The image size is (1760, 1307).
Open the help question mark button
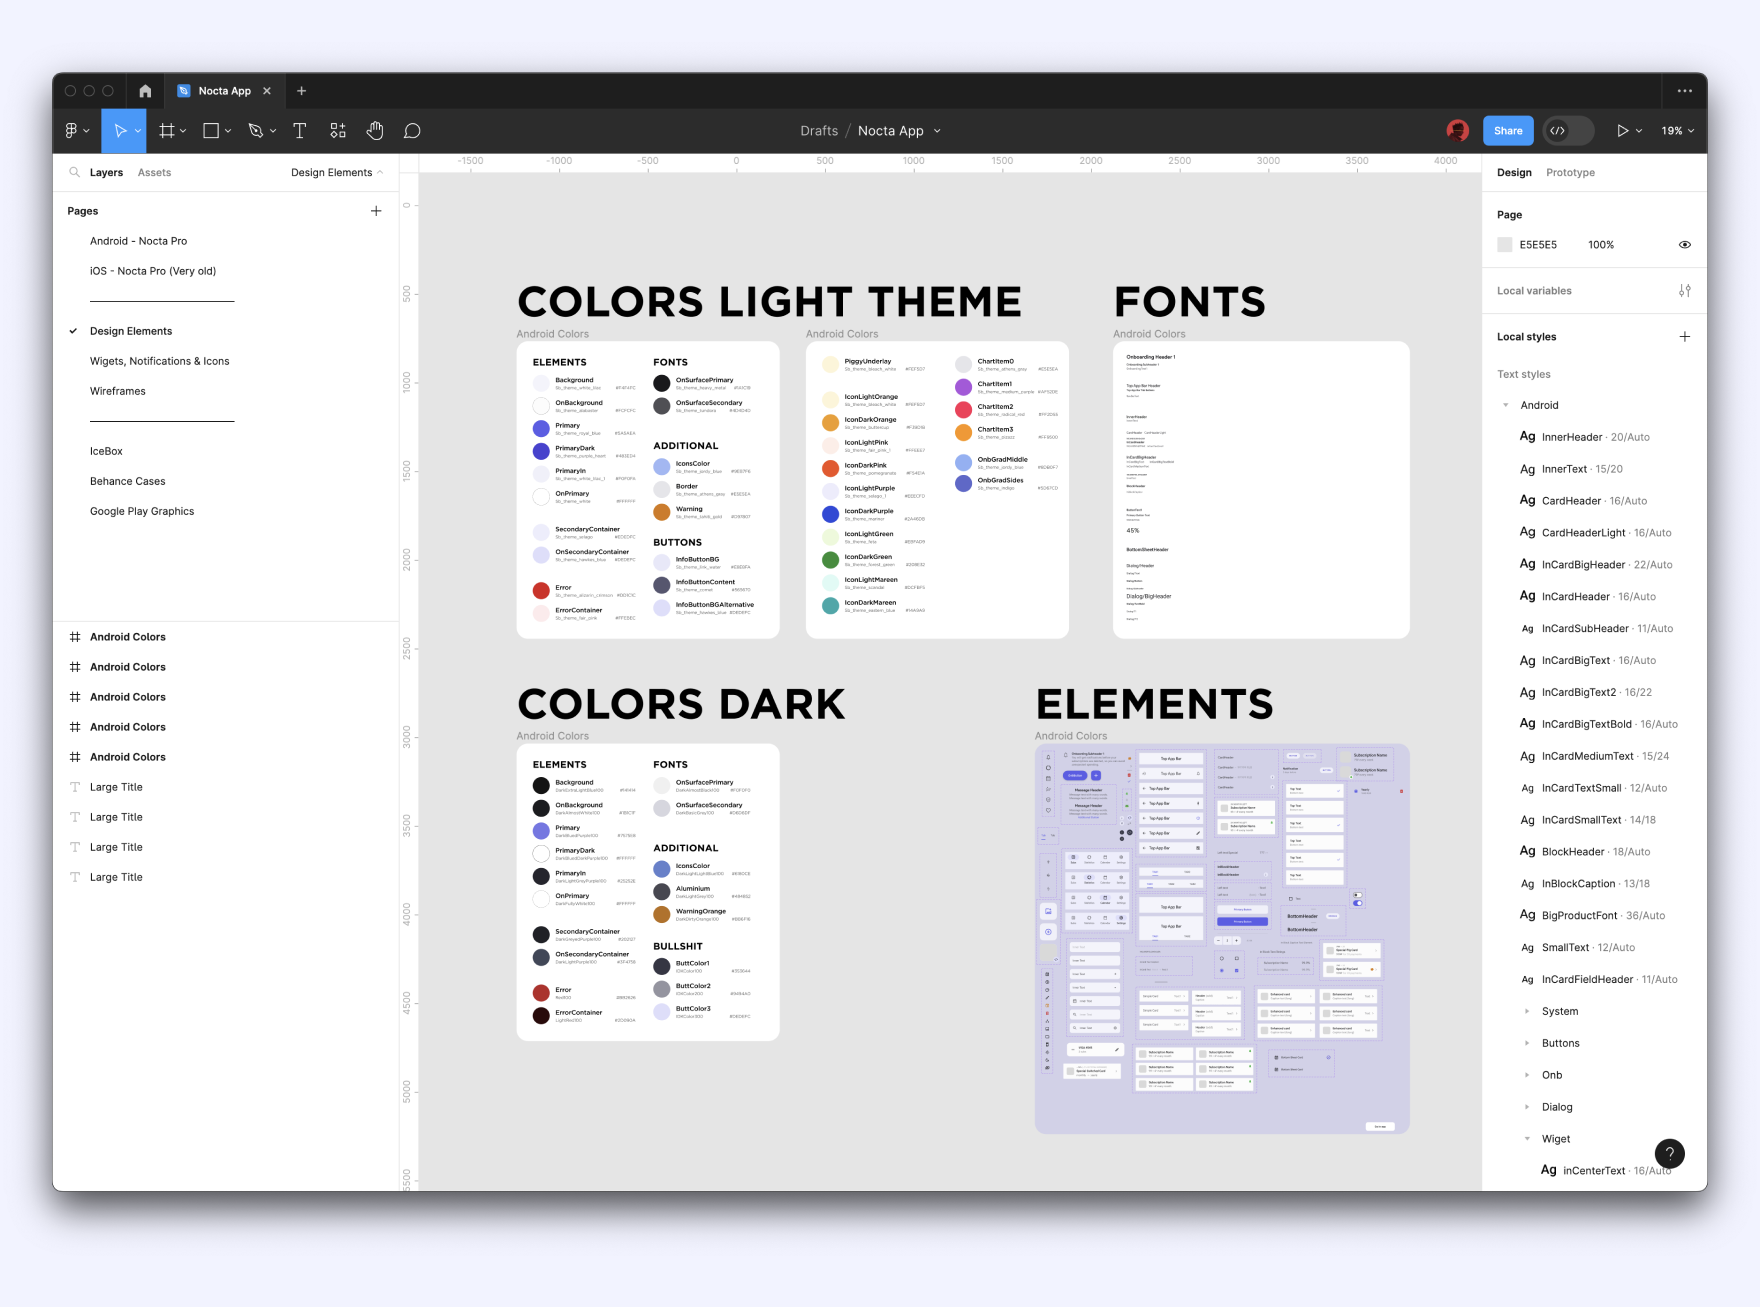(x=1670, y=1153)
